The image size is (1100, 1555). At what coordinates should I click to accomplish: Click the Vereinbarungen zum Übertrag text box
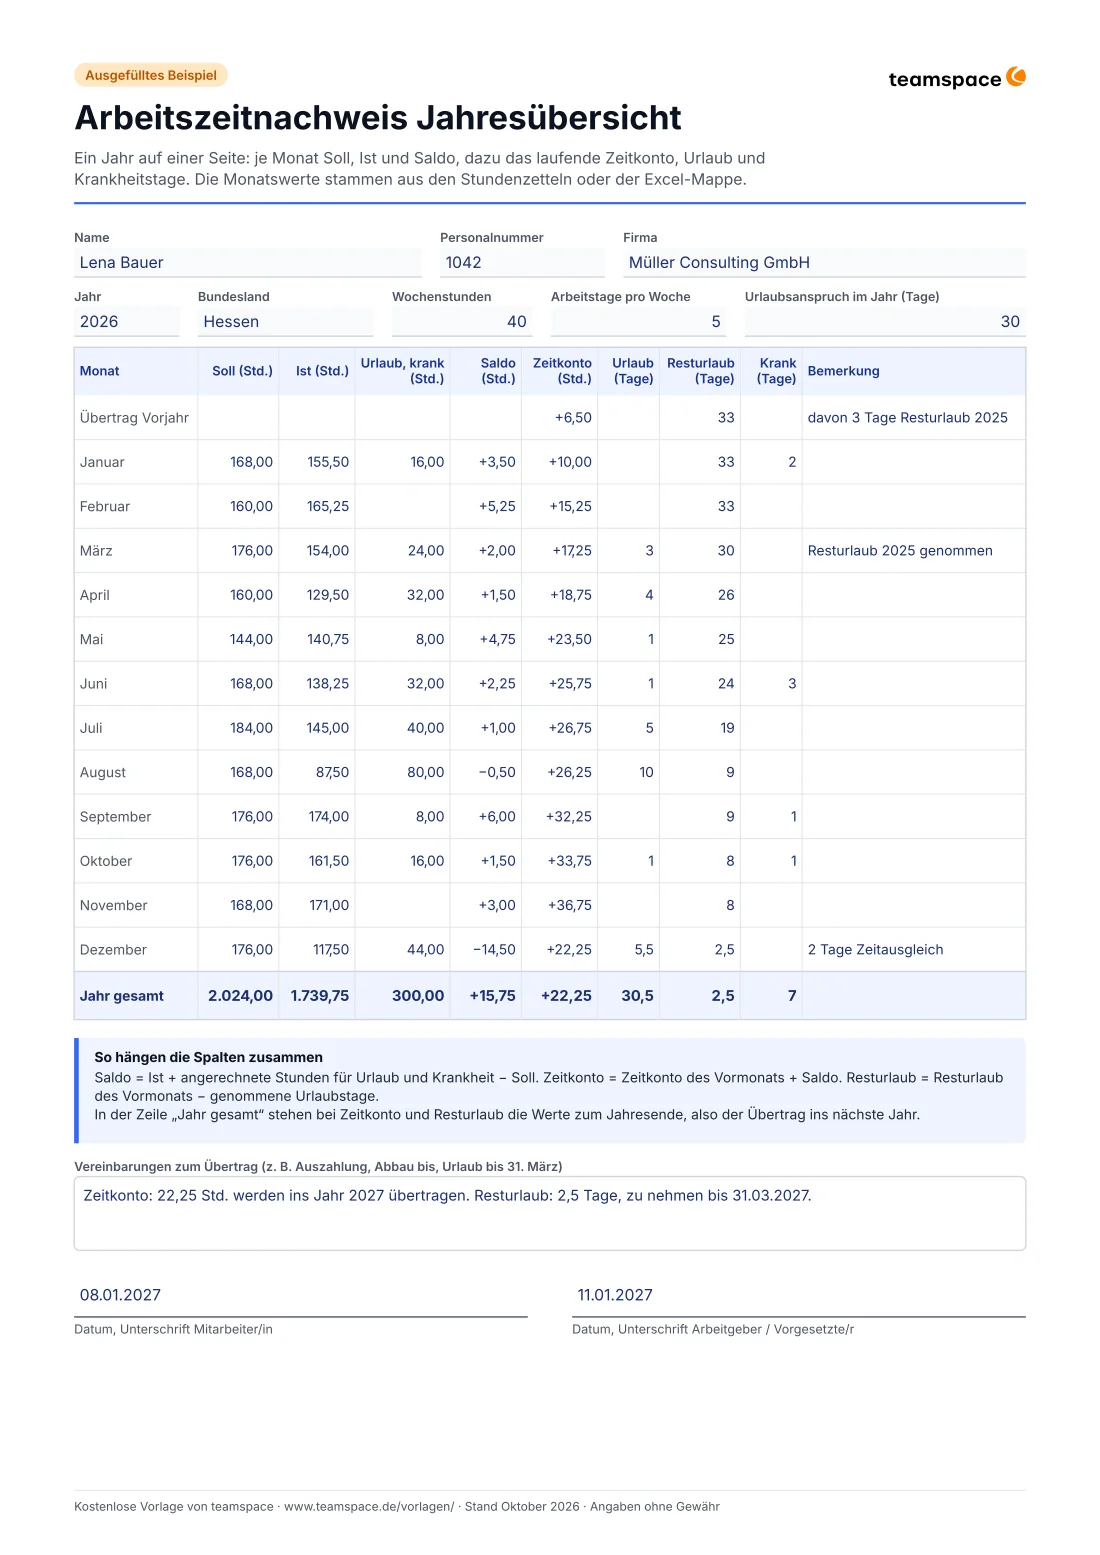(x=550, y=1213)
